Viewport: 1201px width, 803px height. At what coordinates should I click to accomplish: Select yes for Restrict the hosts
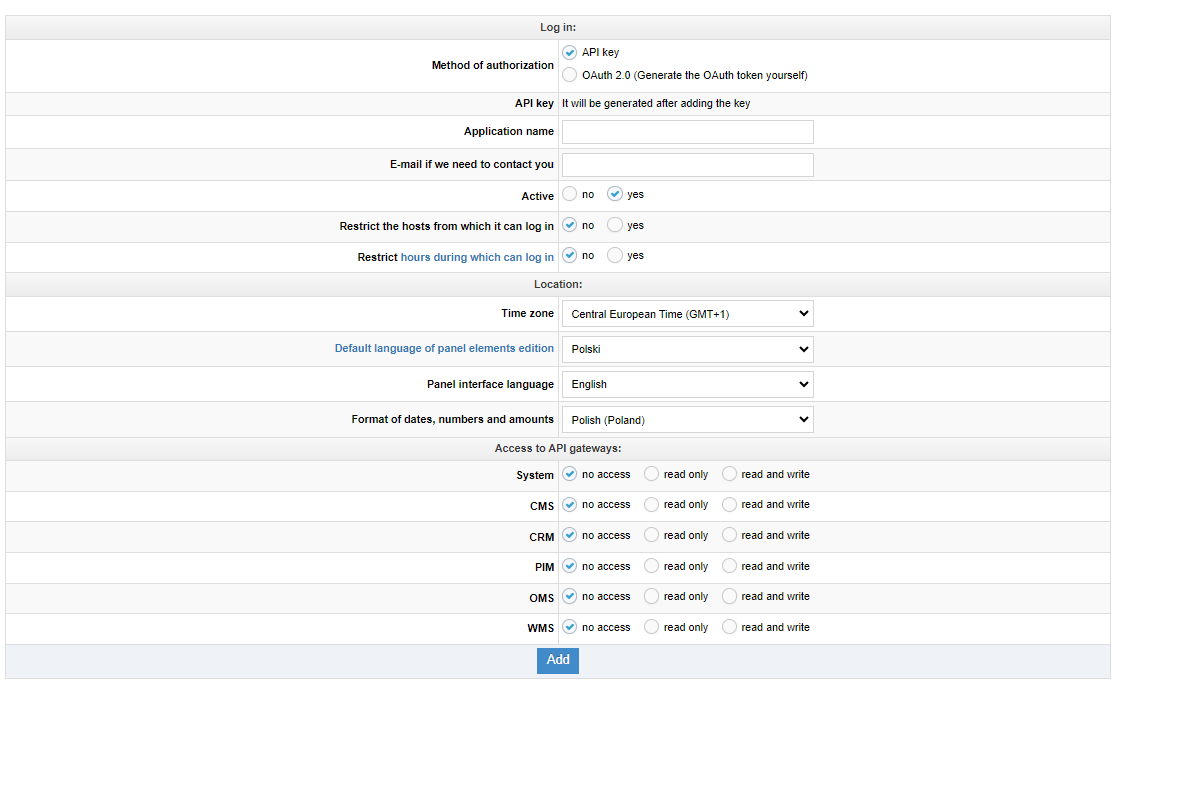click(x=615, y=225)
